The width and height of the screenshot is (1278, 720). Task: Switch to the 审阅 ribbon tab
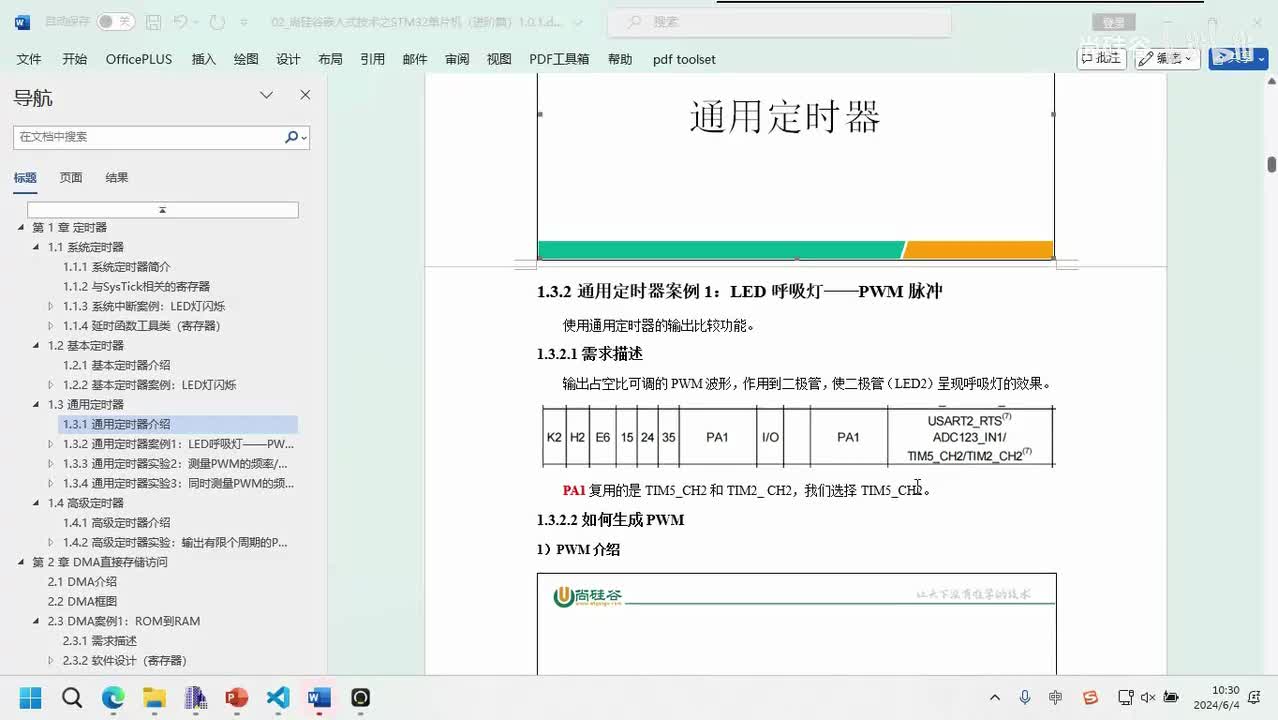pyautogui.click(x=457, y=59)
